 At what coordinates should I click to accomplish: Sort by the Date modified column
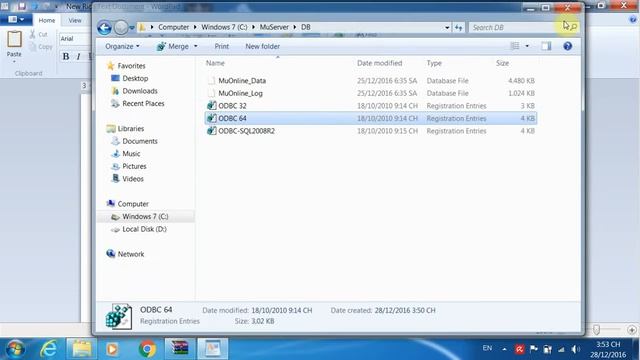tap(380, 63)
